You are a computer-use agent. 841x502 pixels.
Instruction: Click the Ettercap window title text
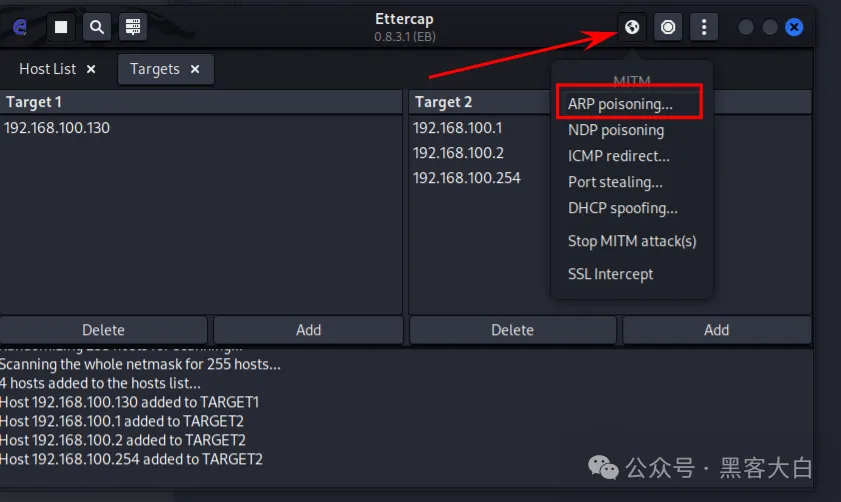[x=404, y=19]
